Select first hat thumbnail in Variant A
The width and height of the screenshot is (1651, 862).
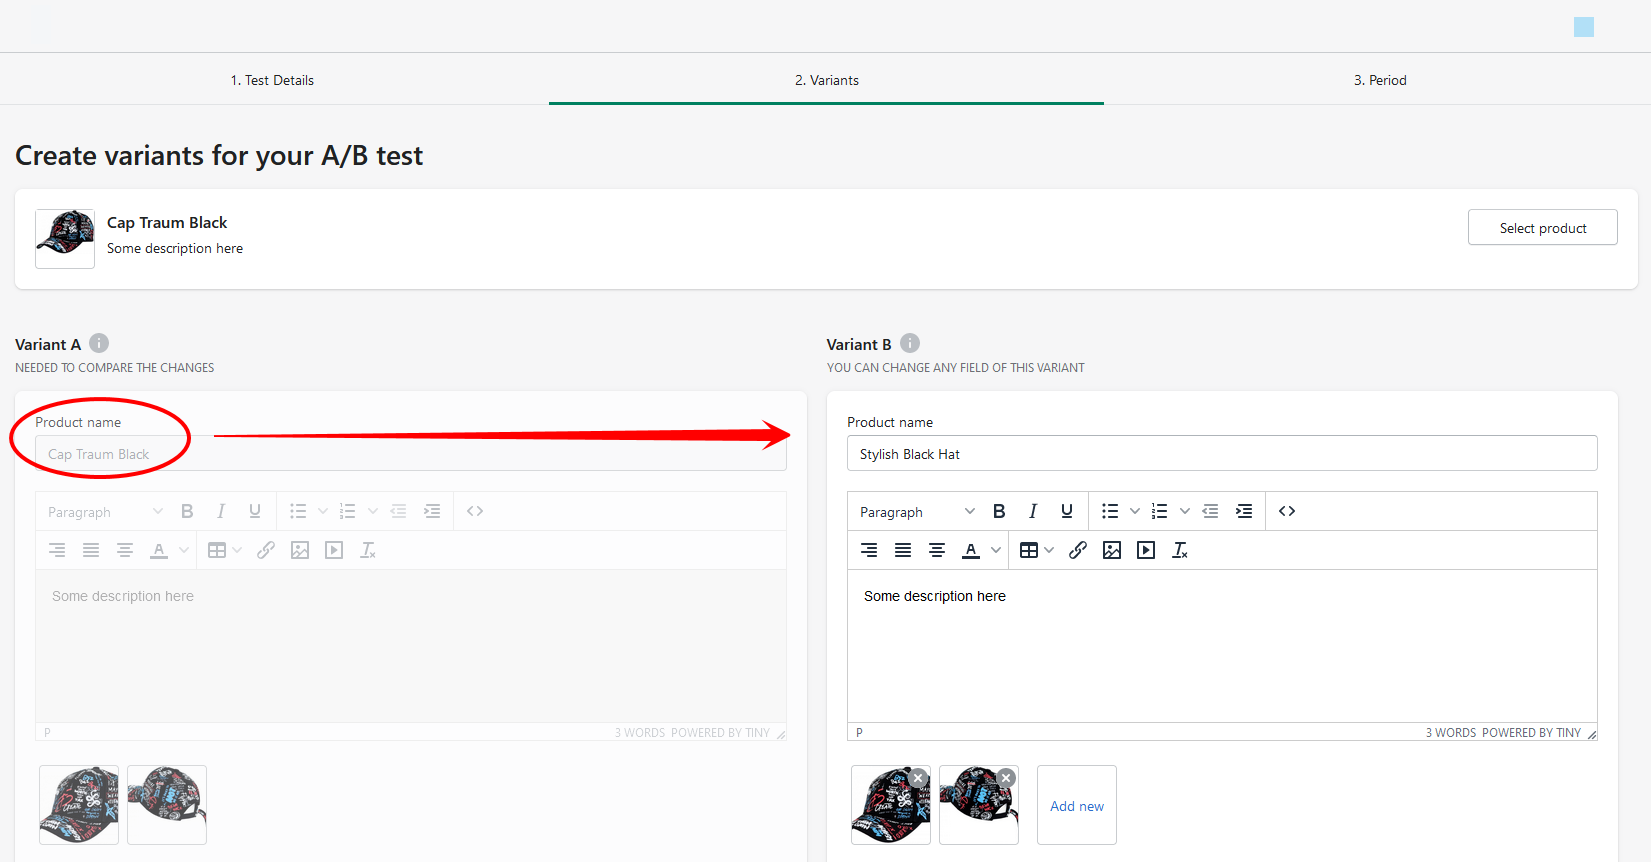pos(79,805)
